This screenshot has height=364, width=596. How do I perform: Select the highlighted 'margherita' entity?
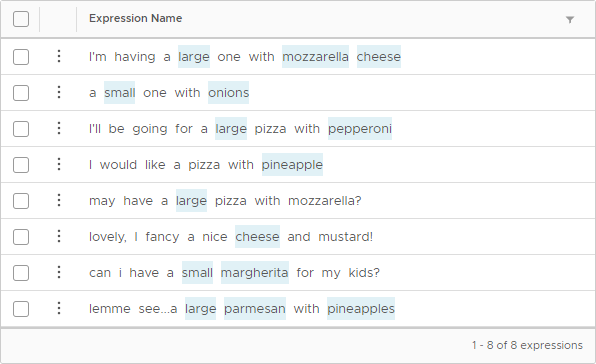point(255,272)
